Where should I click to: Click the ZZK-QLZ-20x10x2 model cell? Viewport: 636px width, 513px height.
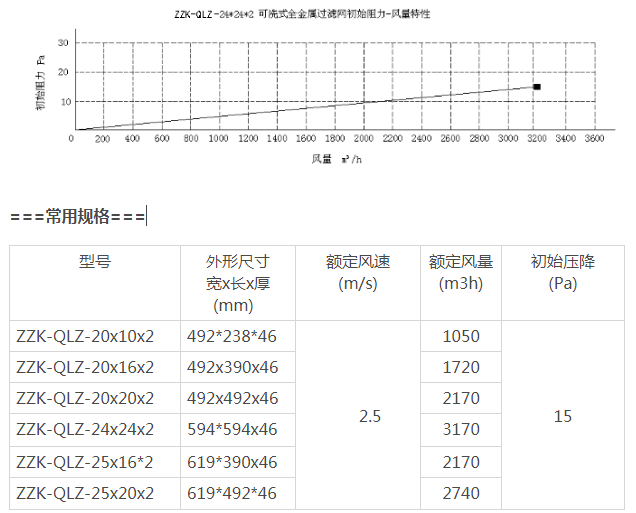(85, 336)
